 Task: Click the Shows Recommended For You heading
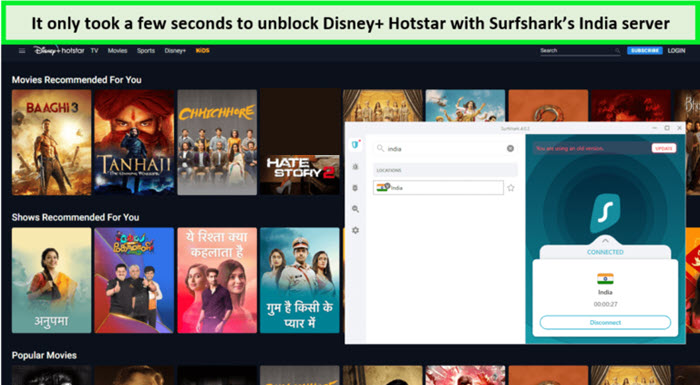[x=75, y=218]
